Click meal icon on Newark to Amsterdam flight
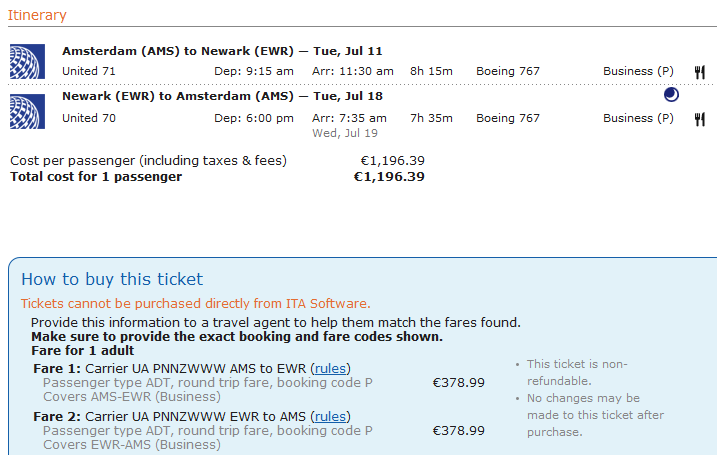Screen dimensions: 717x455 [700, 119]
